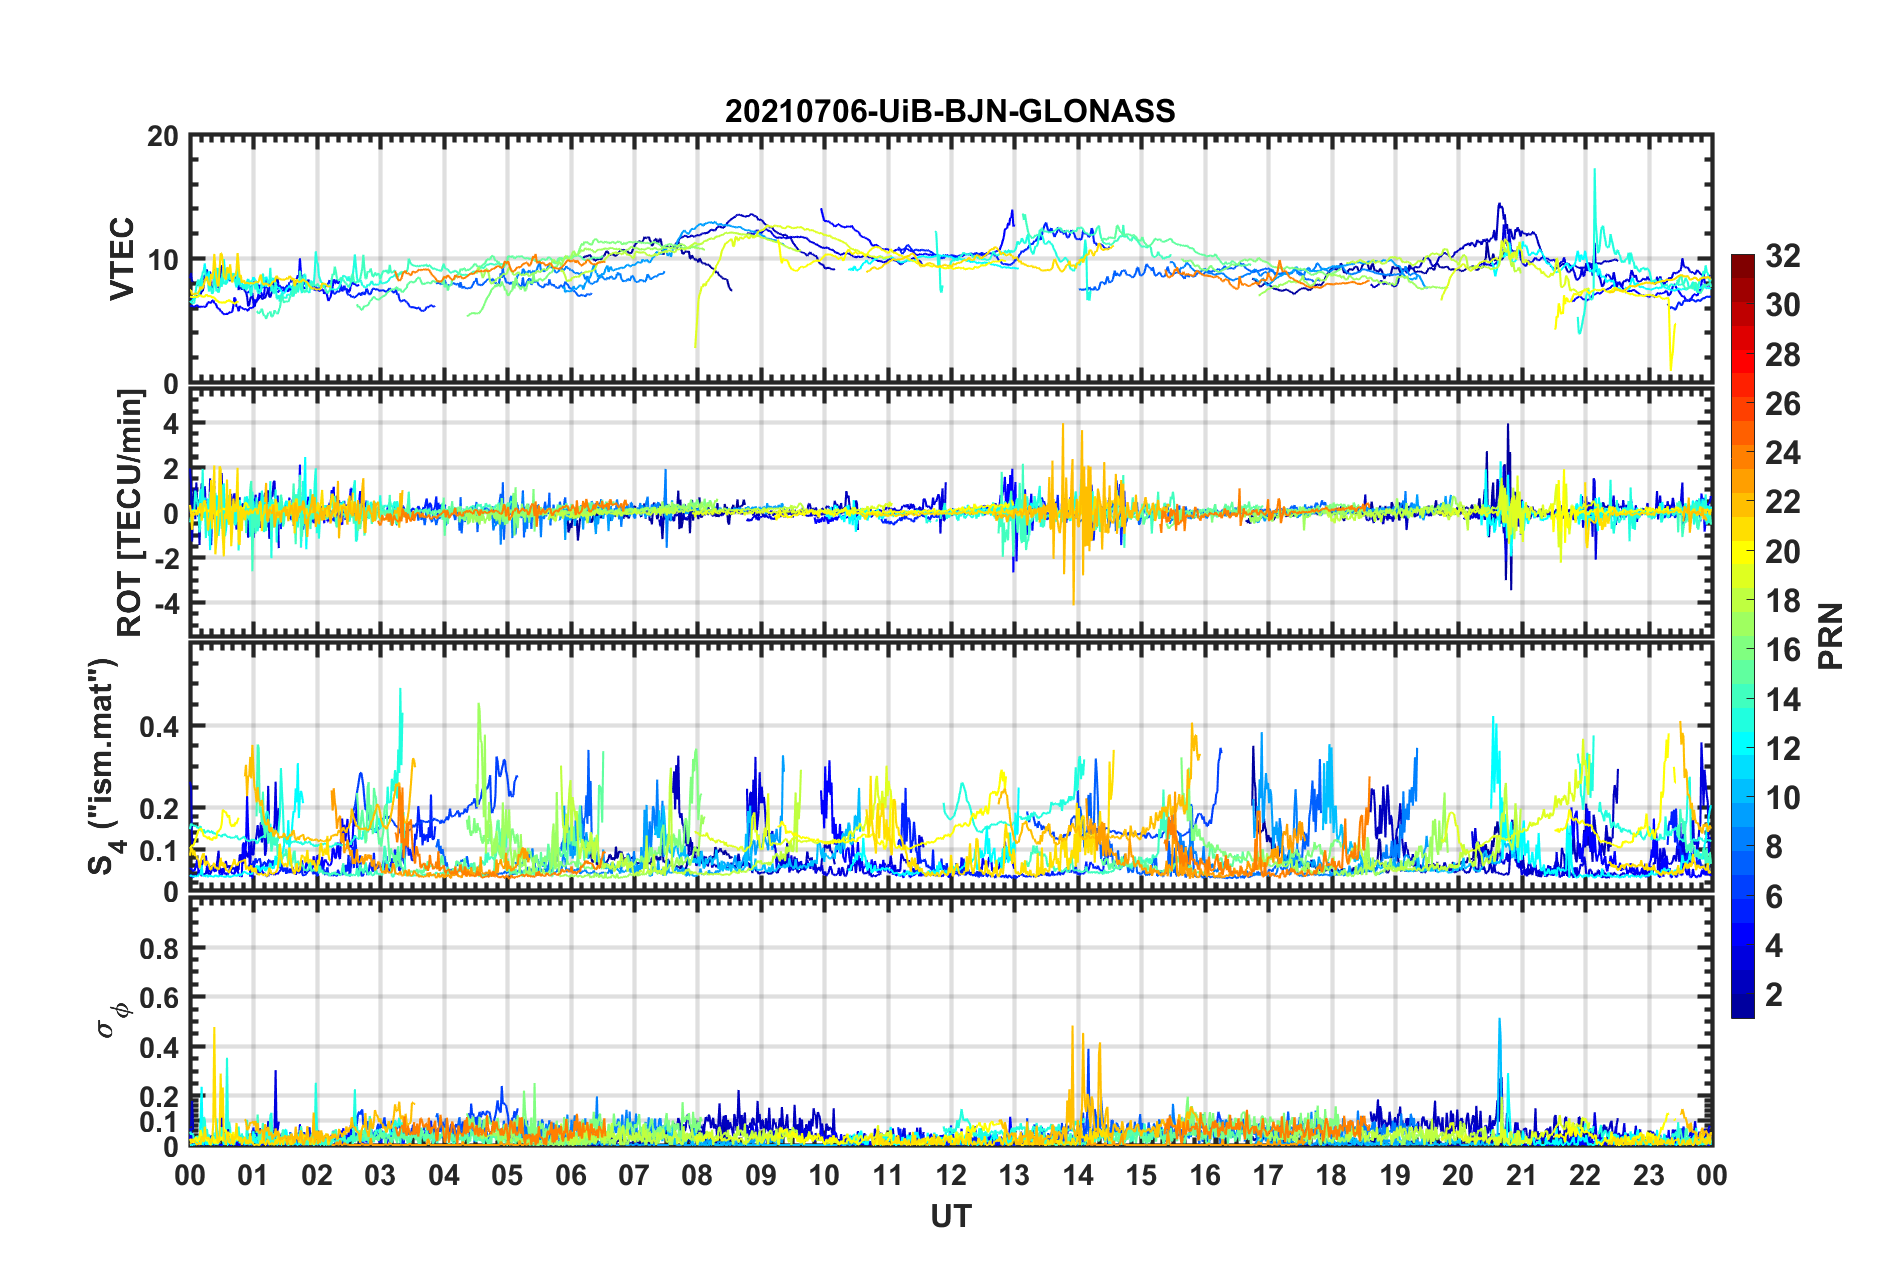Click colorbar tick label 16
The width and height of the screenshot is (1902, 1272).
1782,650
